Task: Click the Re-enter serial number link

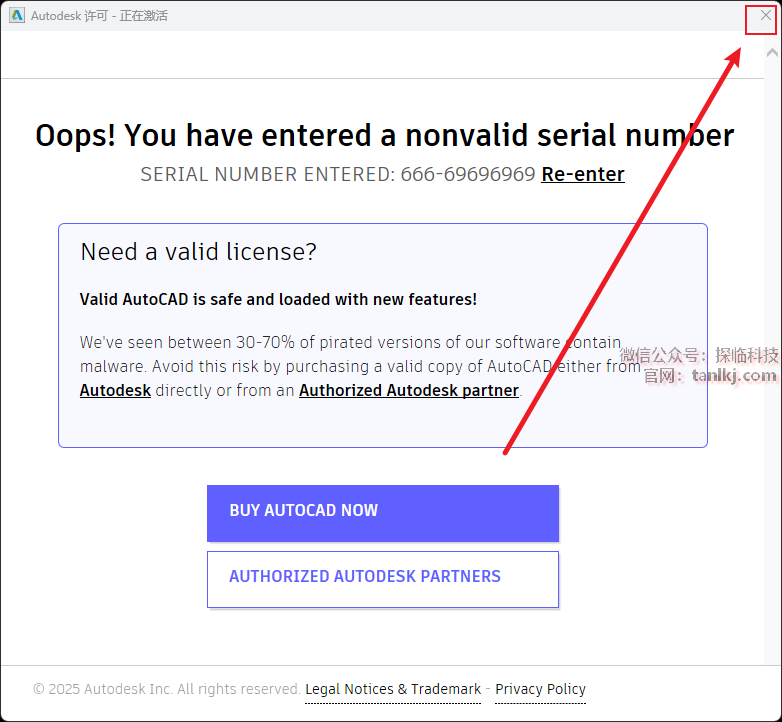Action: tap(583, 175)
